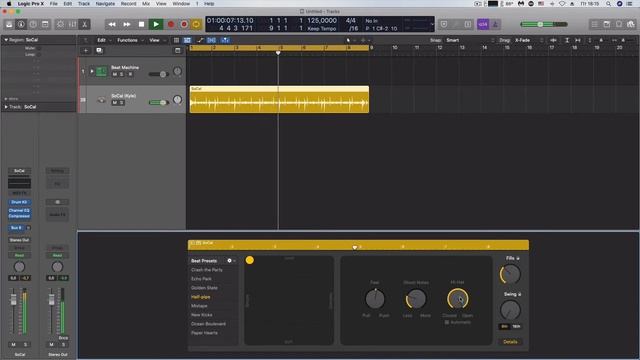Viewport: 640px width, 360px height.
Task: Select the Crash the Party beat preset
Action: click(x=207, y=270)
